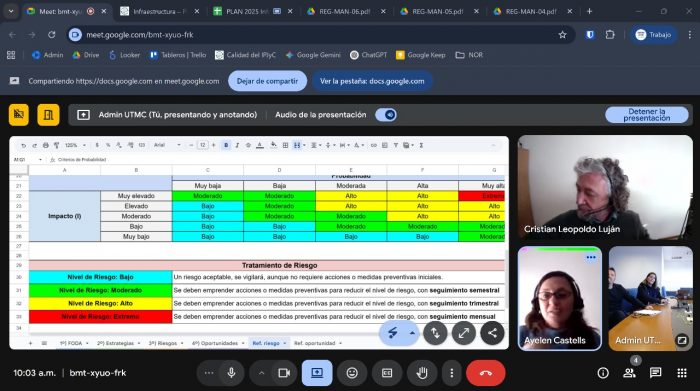Click Detener la presentación button

point(646,115)
